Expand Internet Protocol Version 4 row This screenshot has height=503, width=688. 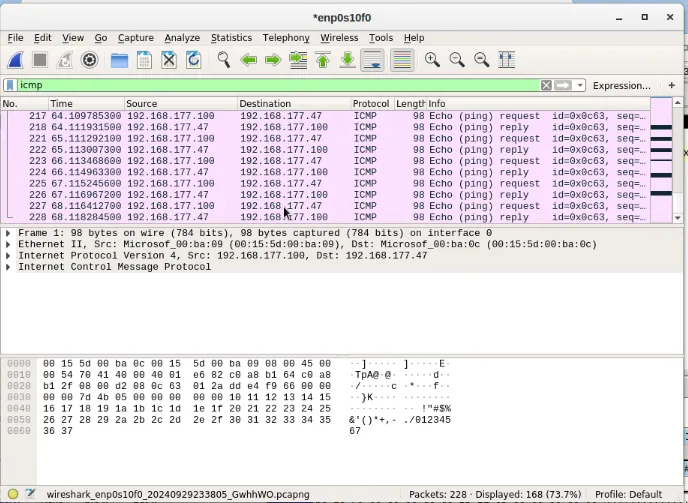pyautogui.click(x=8, y=256)
